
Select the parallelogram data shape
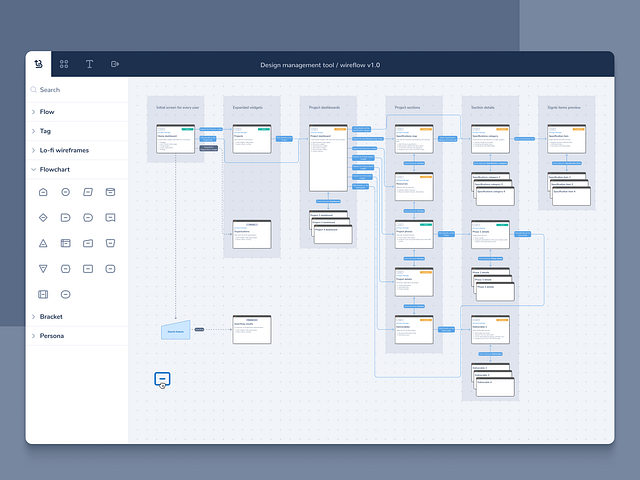coord(88,192)
